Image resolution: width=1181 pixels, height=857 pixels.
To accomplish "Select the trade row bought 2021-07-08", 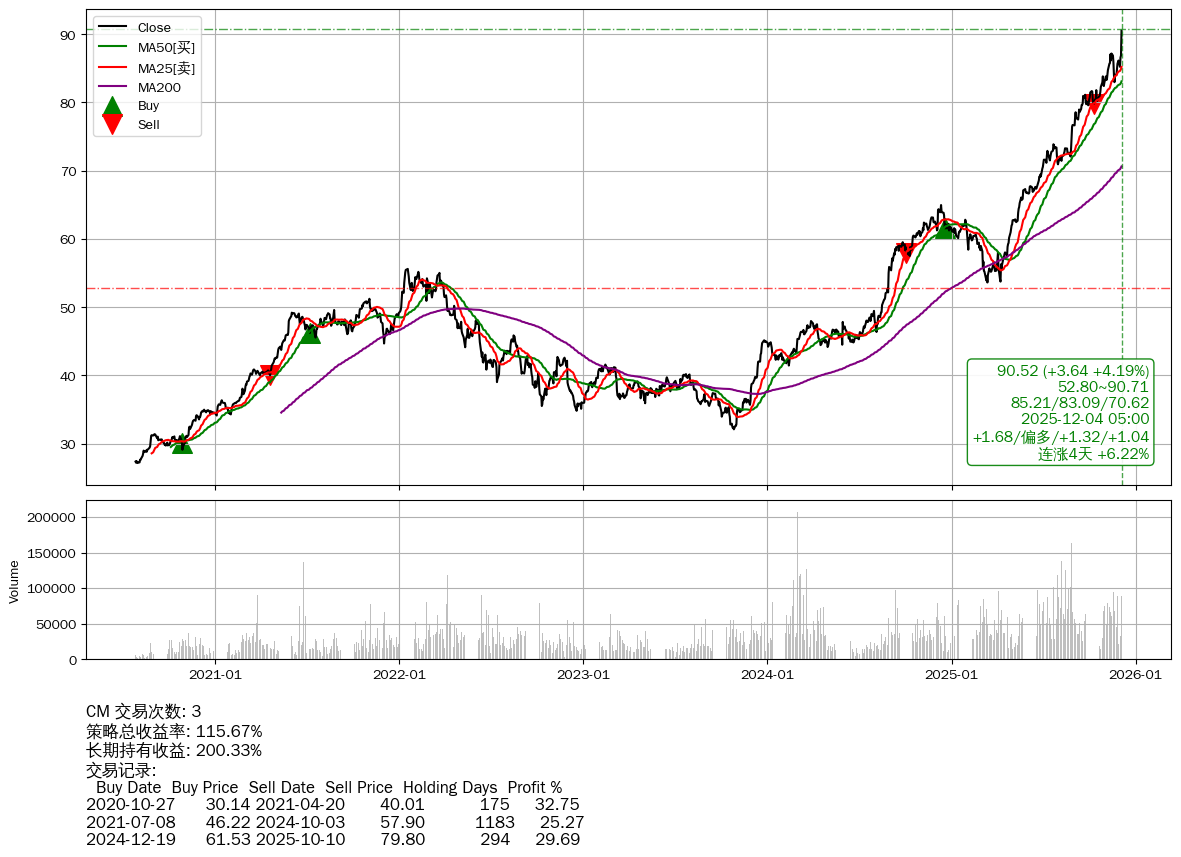I will tap(335, 823).
